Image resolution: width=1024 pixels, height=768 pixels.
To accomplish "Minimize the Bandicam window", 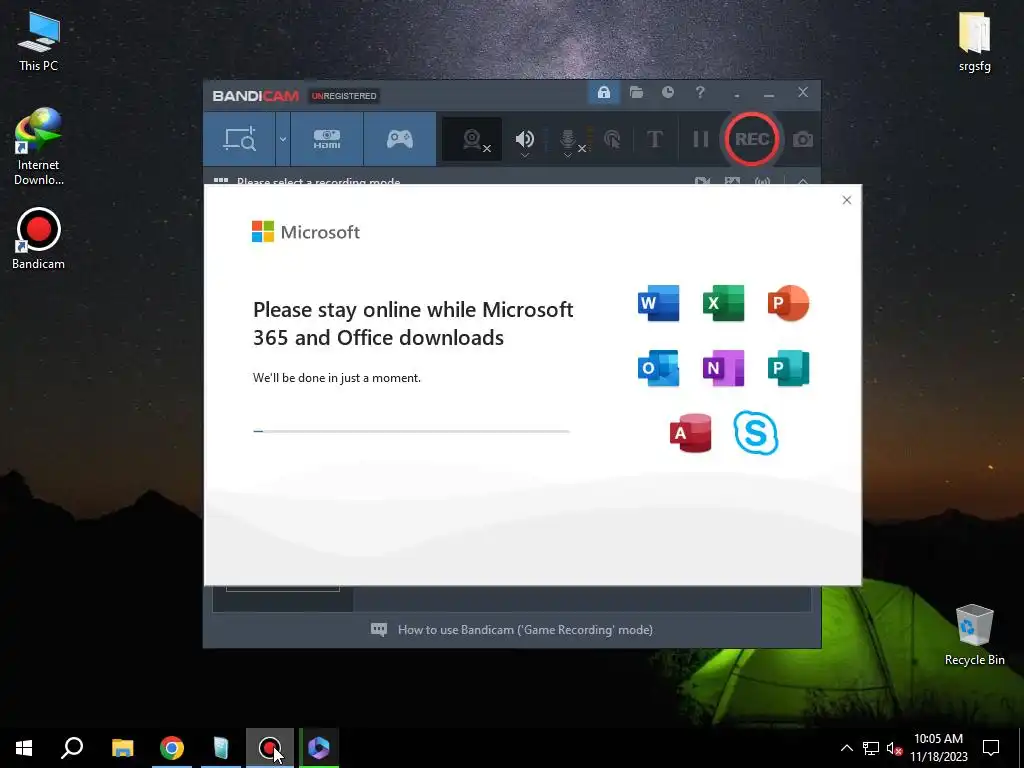I will pos(769,94).
